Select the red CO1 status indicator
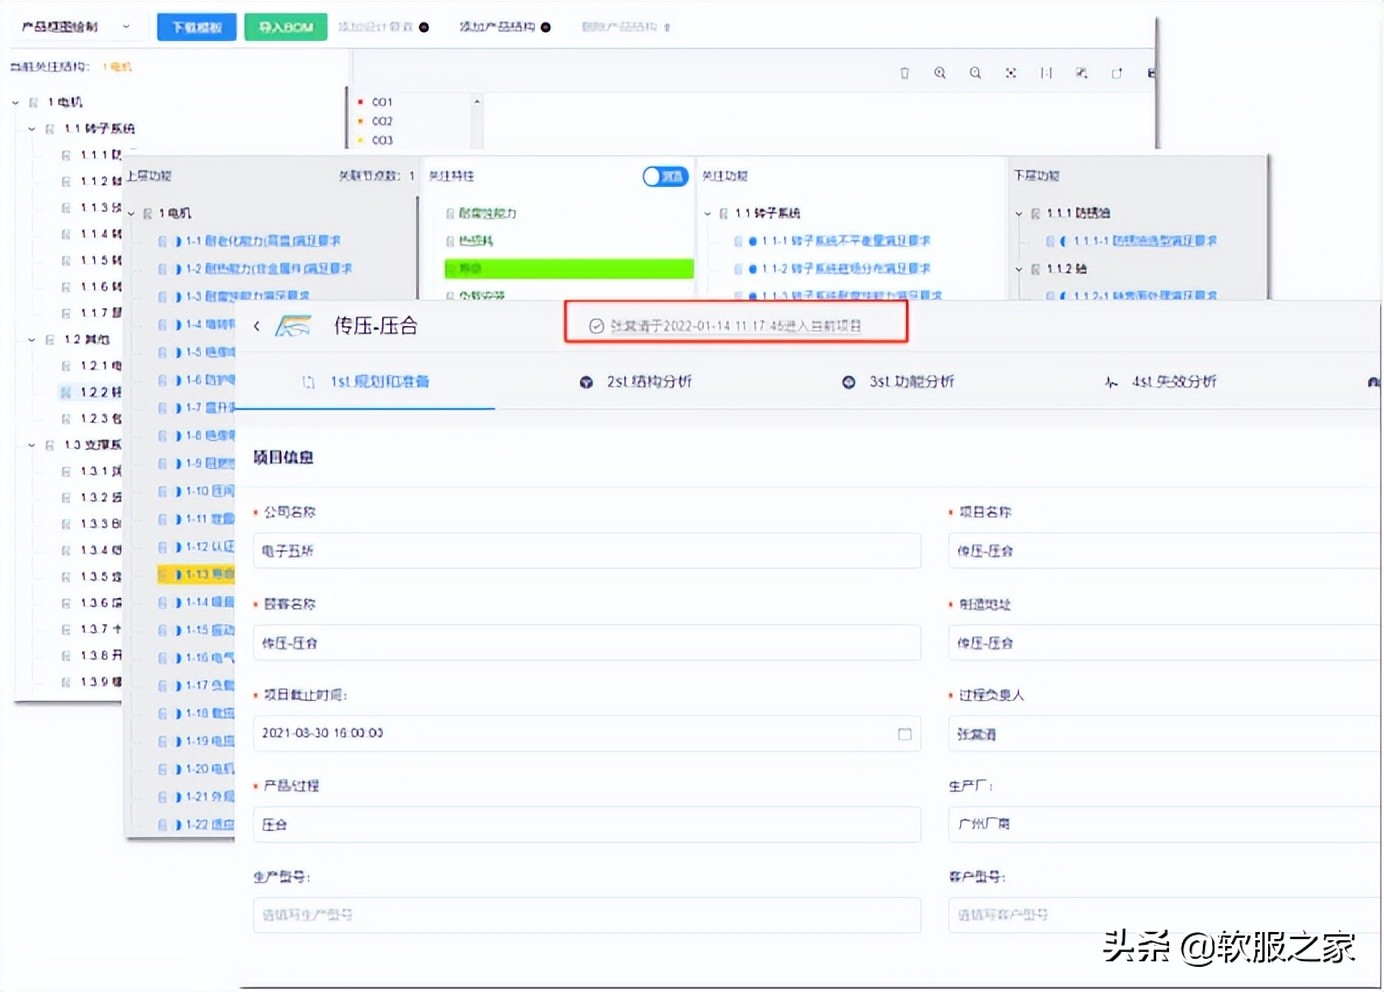This screenshot has width=1384, height=992. click(361, 101)
